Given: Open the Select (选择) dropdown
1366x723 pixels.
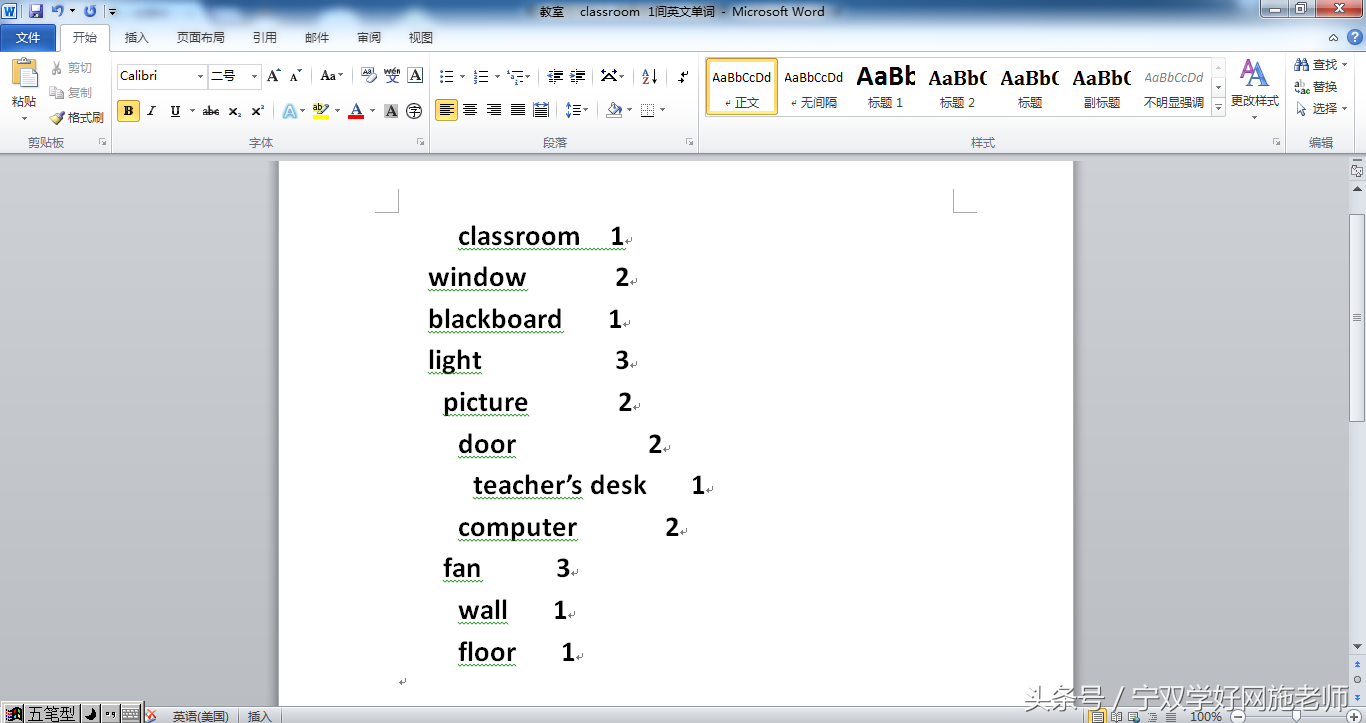Looking at the screenshot, I should [x=1322, y=108].
